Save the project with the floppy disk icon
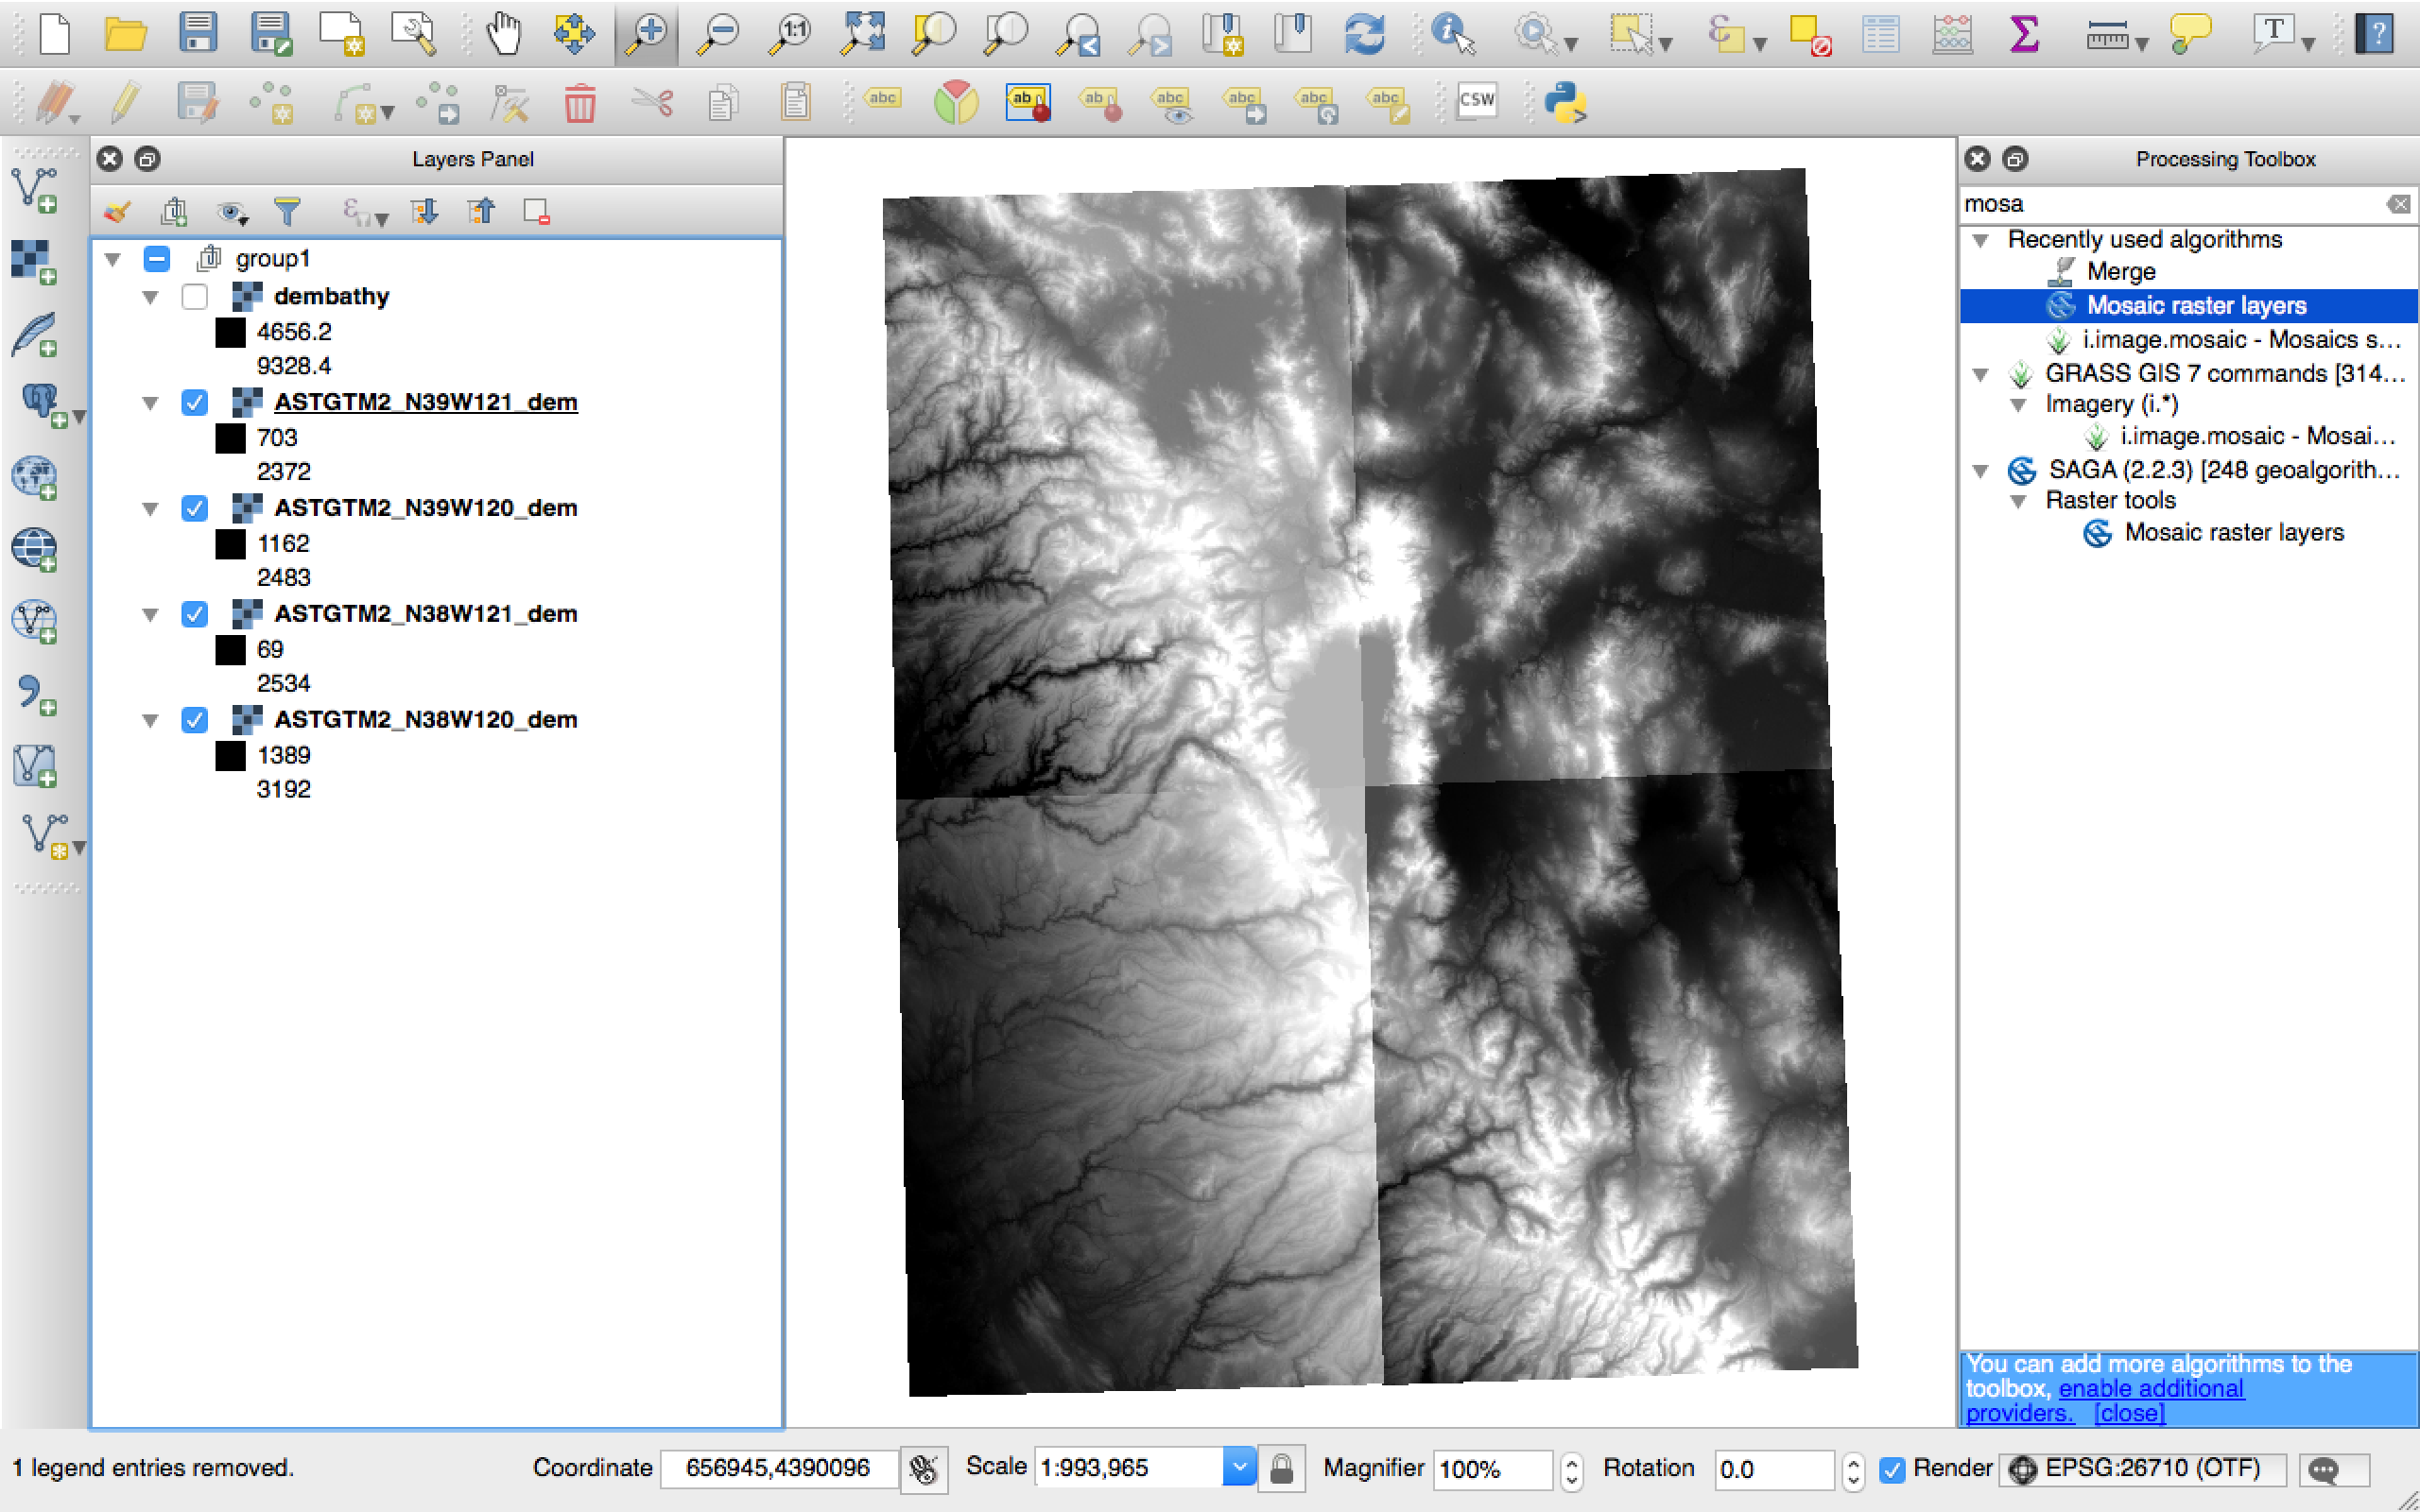The height and width of the screenshot is (1512, 2420). coord(198,33)
